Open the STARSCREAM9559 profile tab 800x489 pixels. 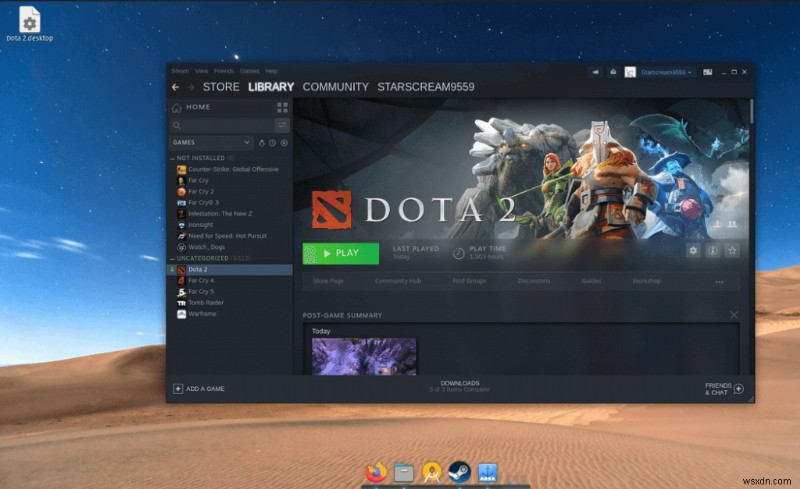click(x=426, y=87)
